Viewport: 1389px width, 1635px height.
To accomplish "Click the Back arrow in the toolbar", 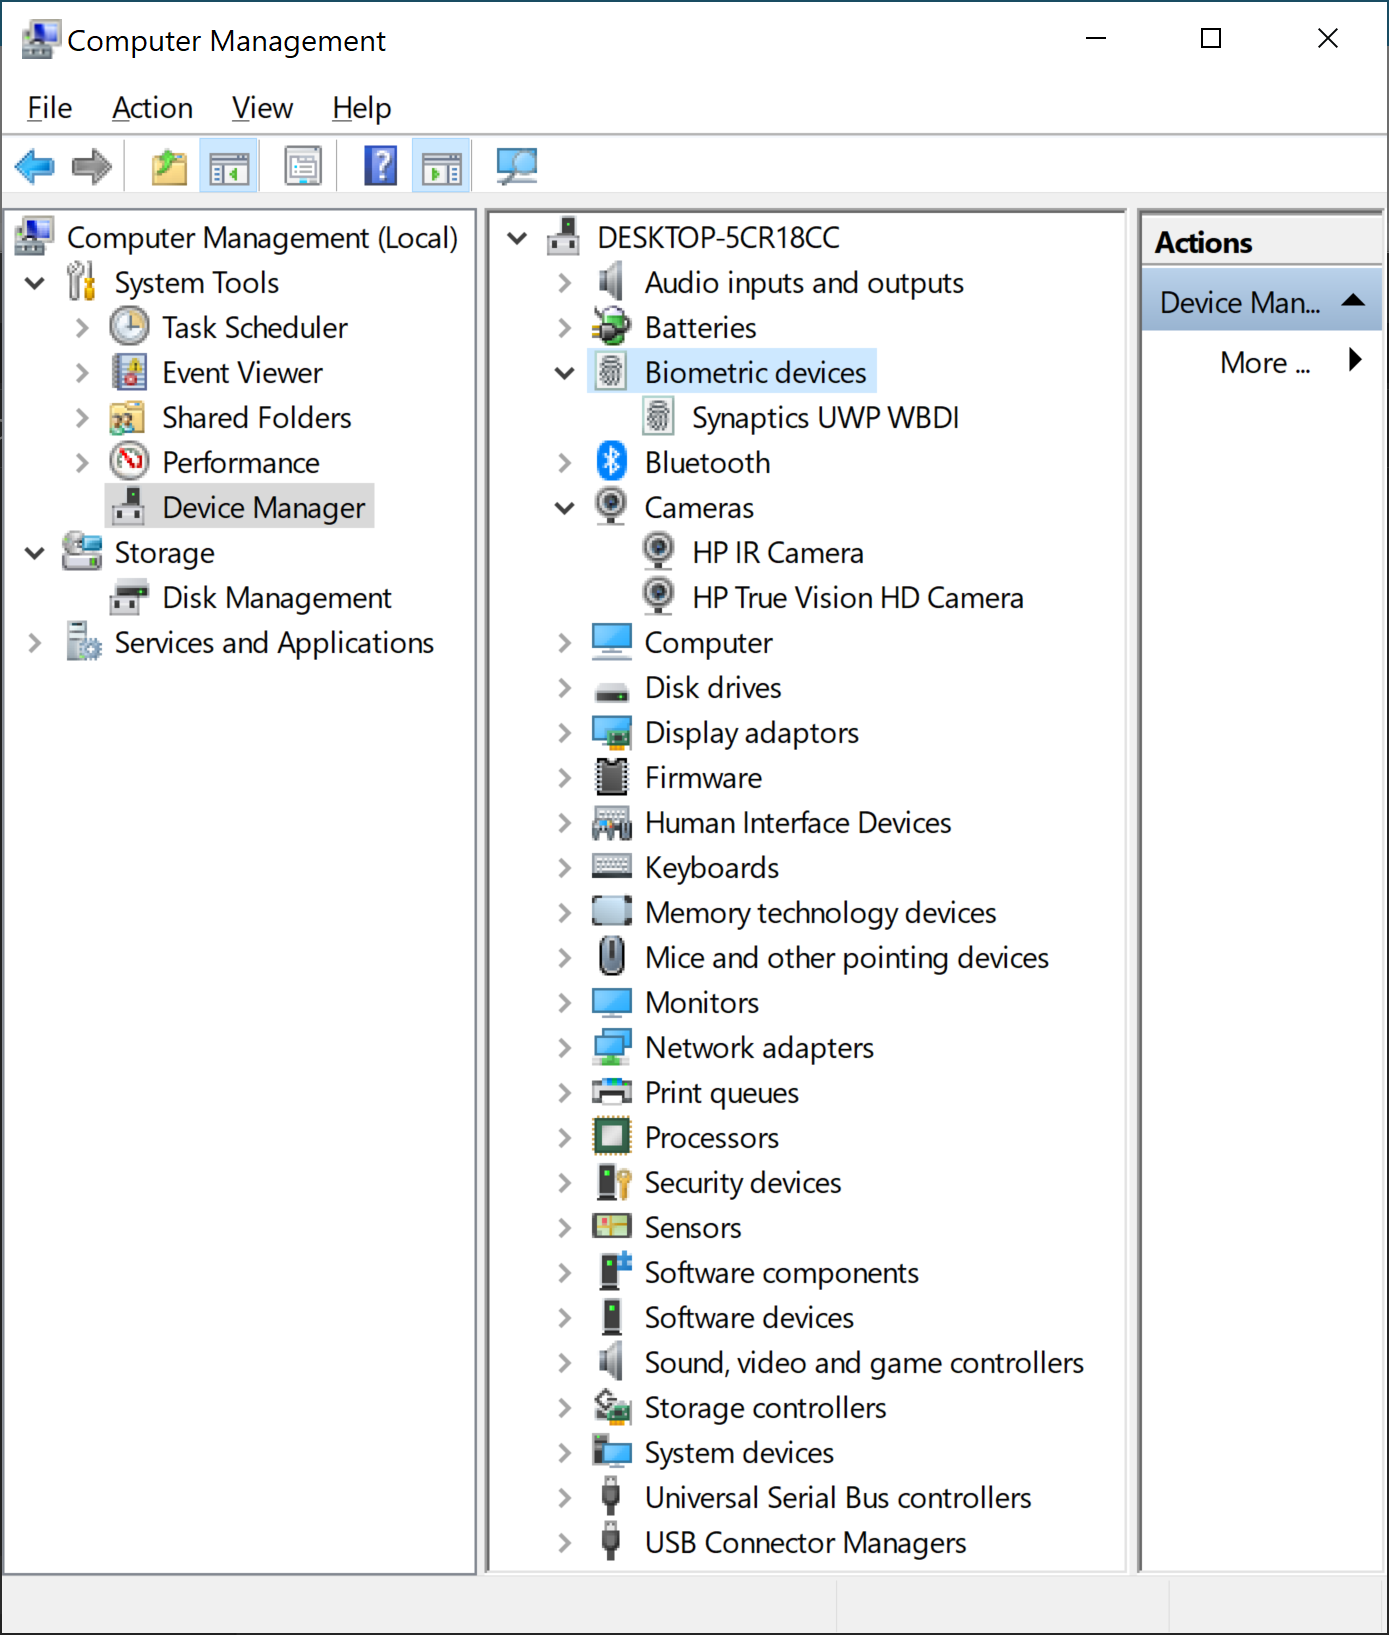I will coord(35,166).
